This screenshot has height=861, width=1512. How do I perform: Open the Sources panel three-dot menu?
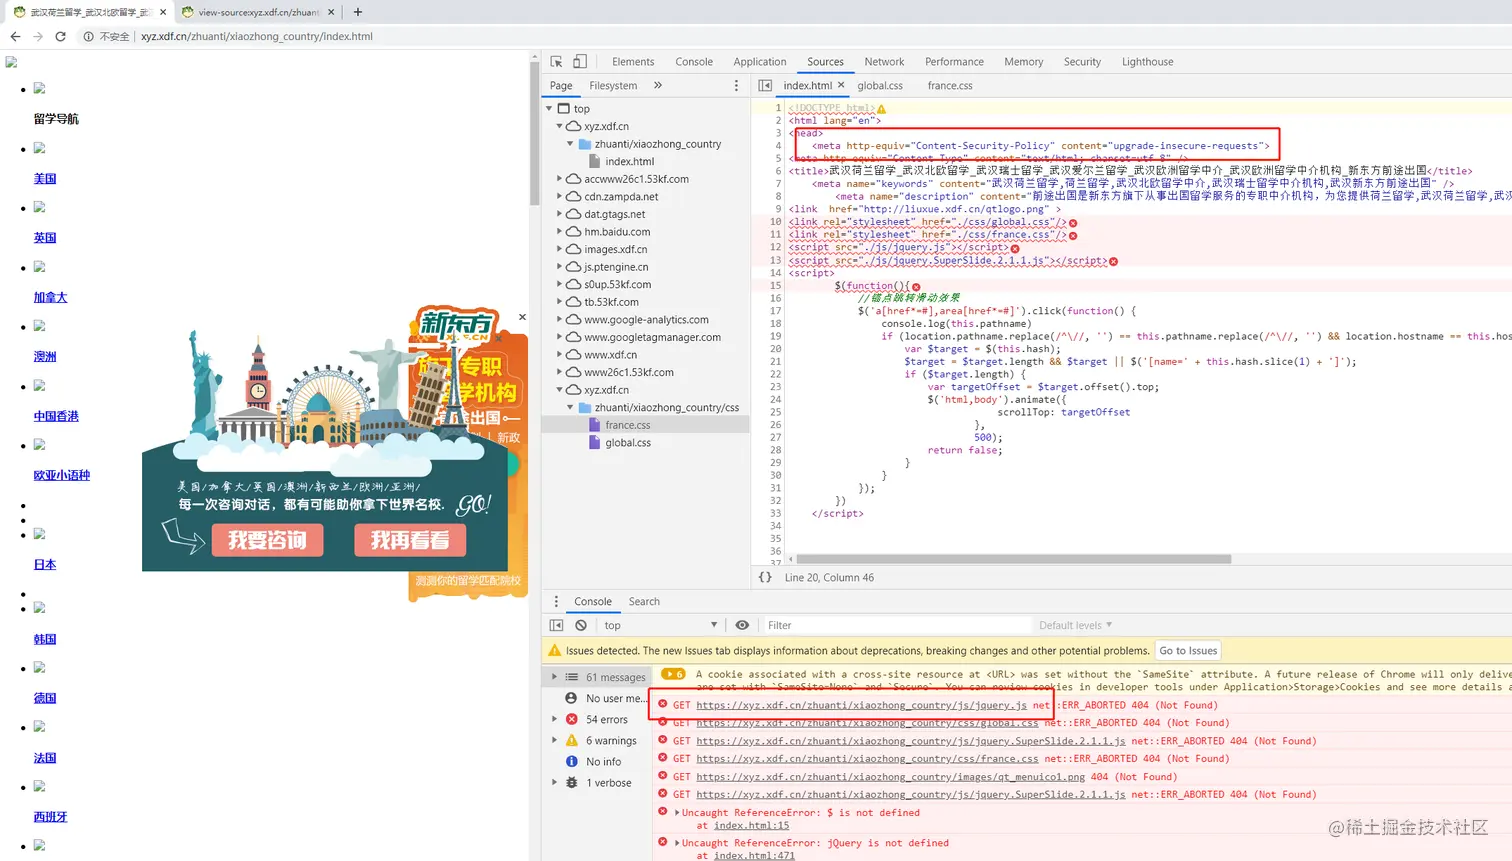[736, 85]
